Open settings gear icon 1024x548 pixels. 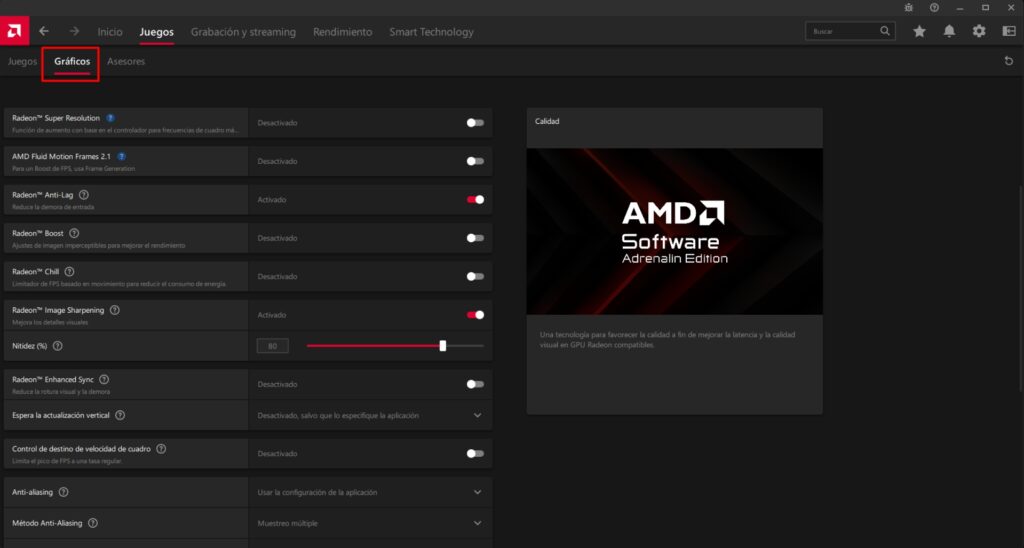[978, 31]
